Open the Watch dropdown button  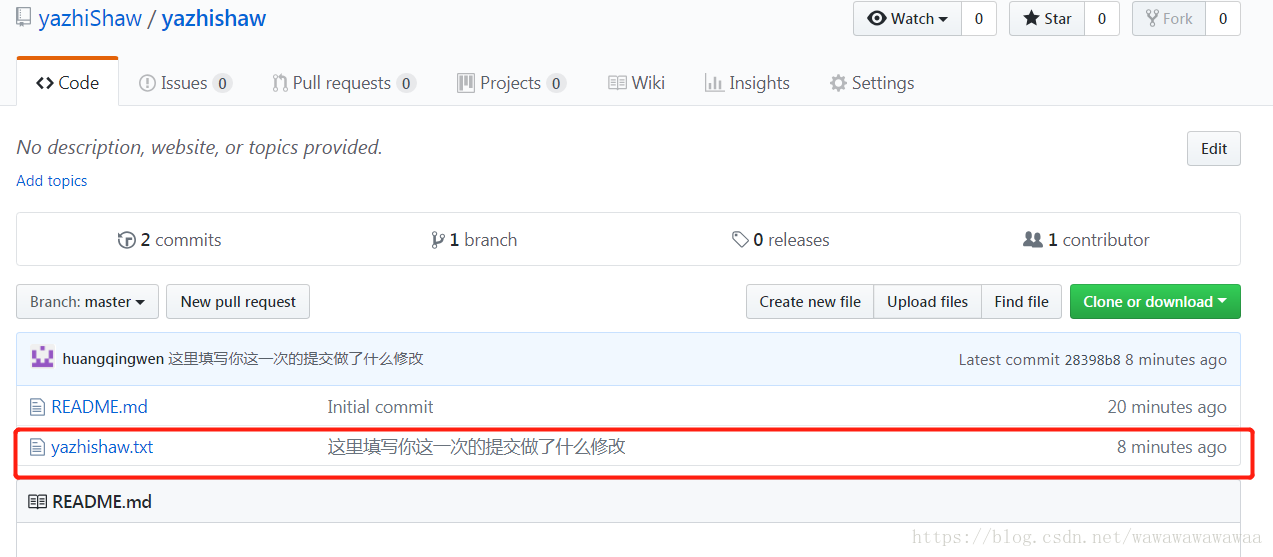click(908, 19)
